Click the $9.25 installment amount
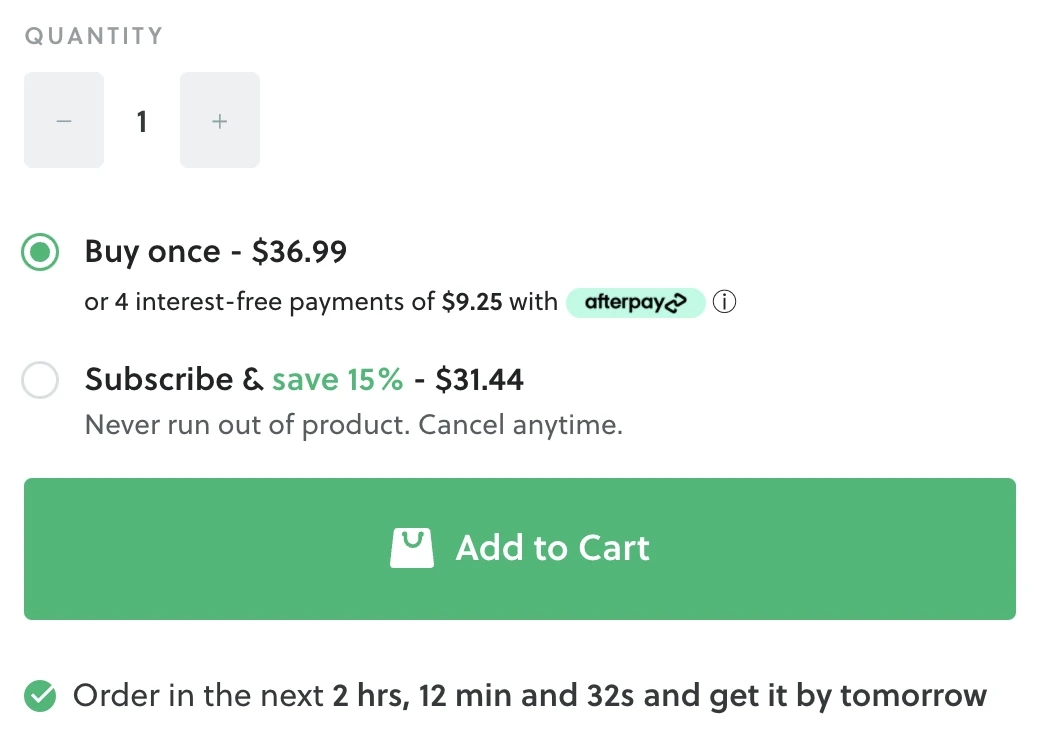This screenshot has width=1058, height=744. 472,302
